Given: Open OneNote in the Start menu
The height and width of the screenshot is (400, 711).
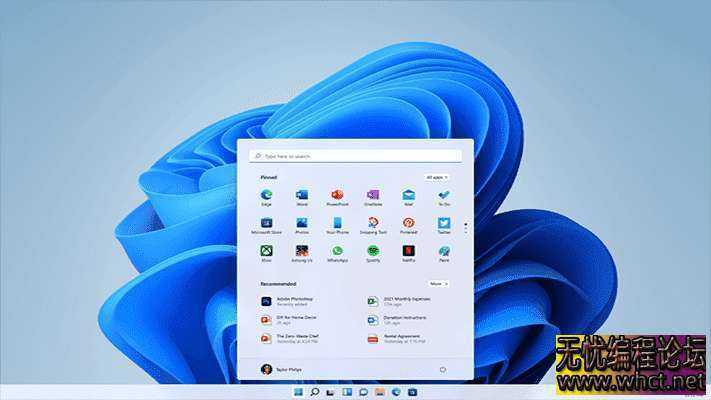Looking at the screenshot, I should point(373,195).
